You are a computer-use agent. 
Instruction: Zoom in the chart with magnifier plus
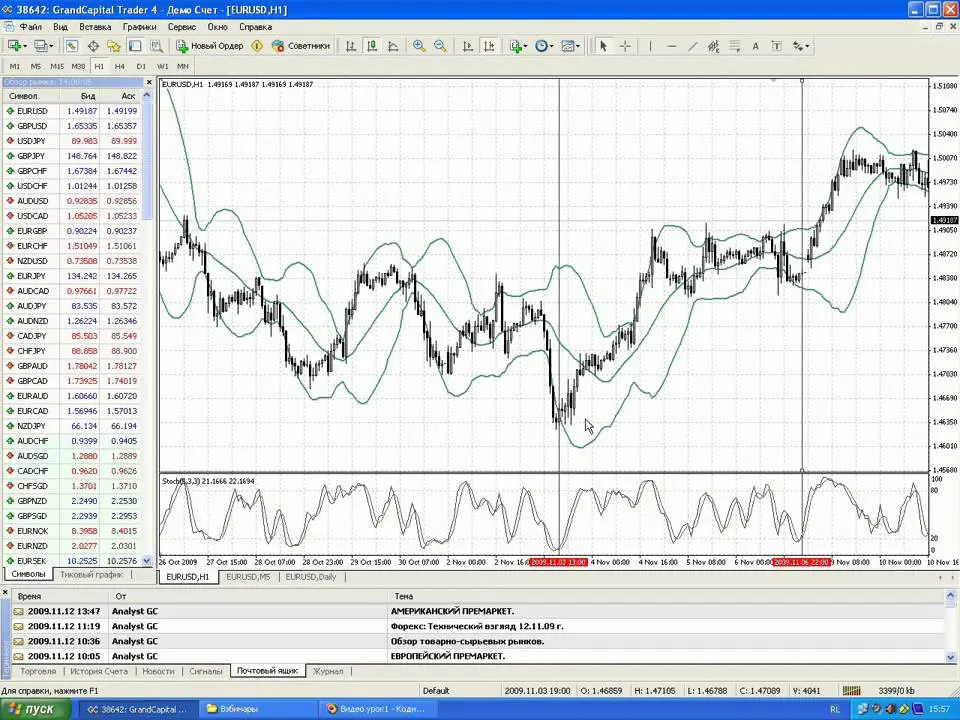click(x=419, y=46)
